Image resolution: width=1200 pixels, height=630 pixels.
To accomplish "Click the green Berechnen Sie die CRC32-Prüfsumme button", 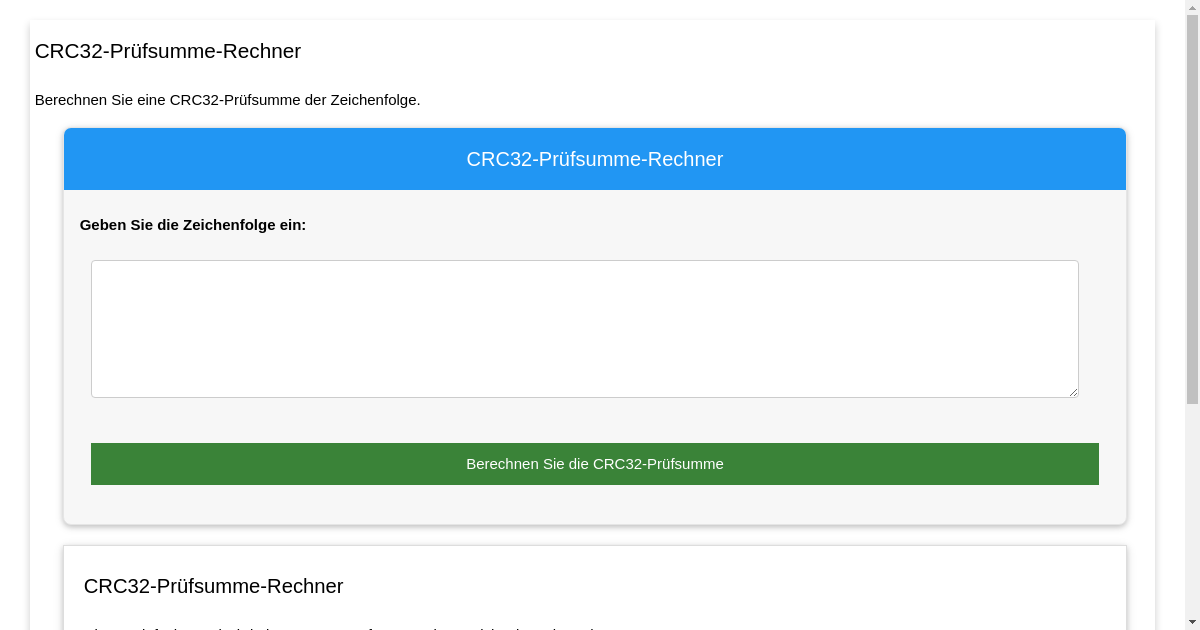I will coord(594,463).
